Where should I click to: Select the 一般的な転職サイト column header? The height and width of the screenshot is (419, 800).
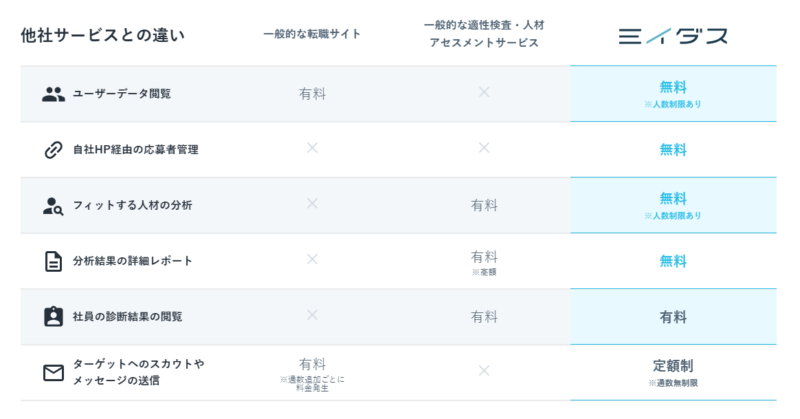[312, 34]
